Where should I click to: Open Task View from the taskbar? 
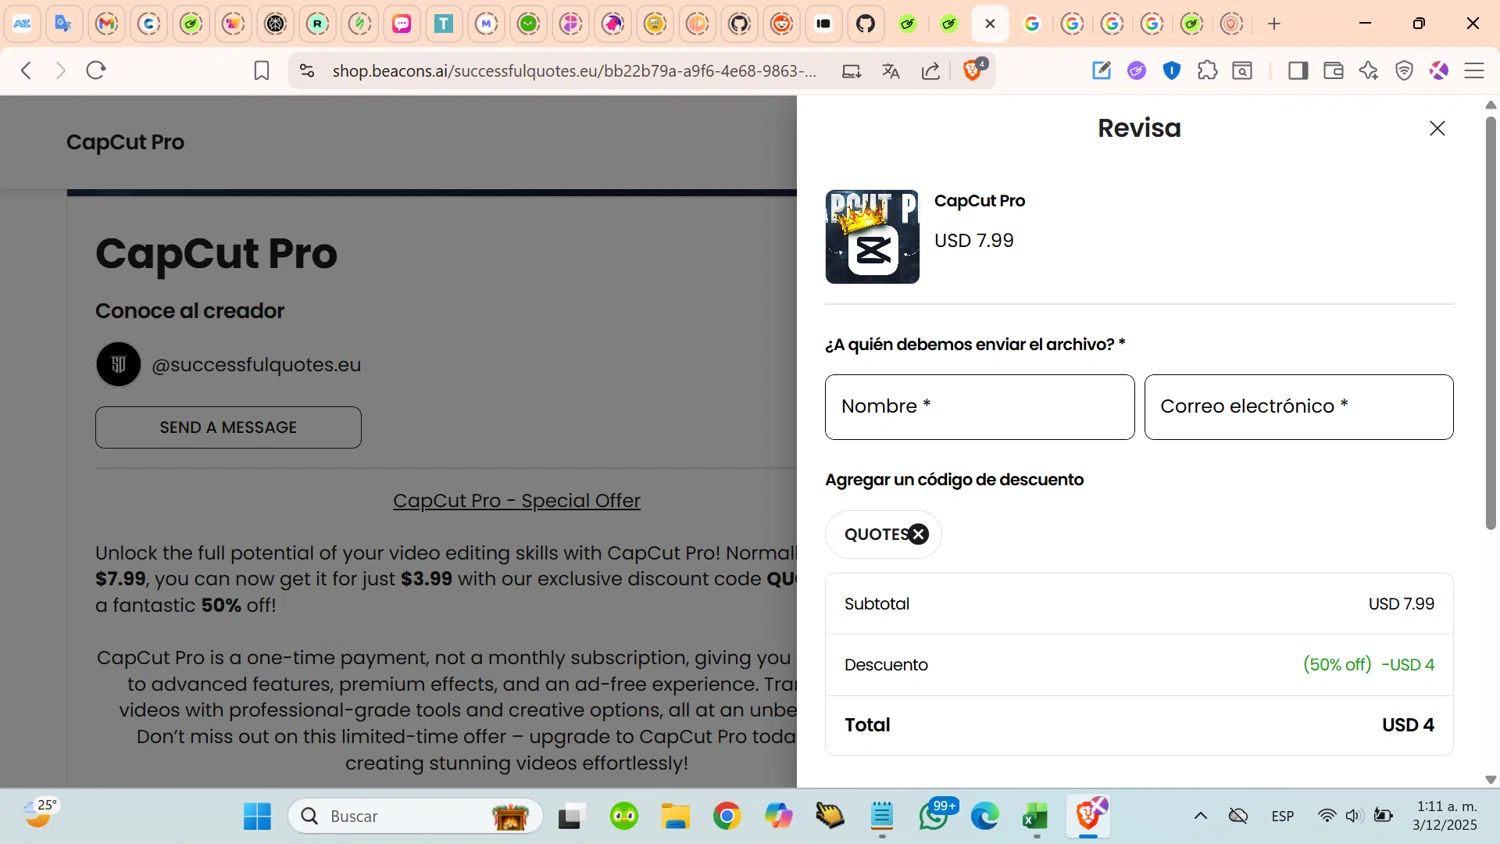pyautogui.click(x=571, y=816)
